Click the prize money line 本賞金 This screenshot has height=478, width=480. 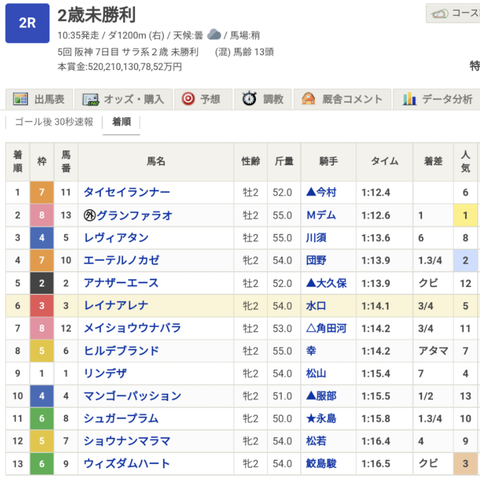pyautogui.click(x=120, y=67)
